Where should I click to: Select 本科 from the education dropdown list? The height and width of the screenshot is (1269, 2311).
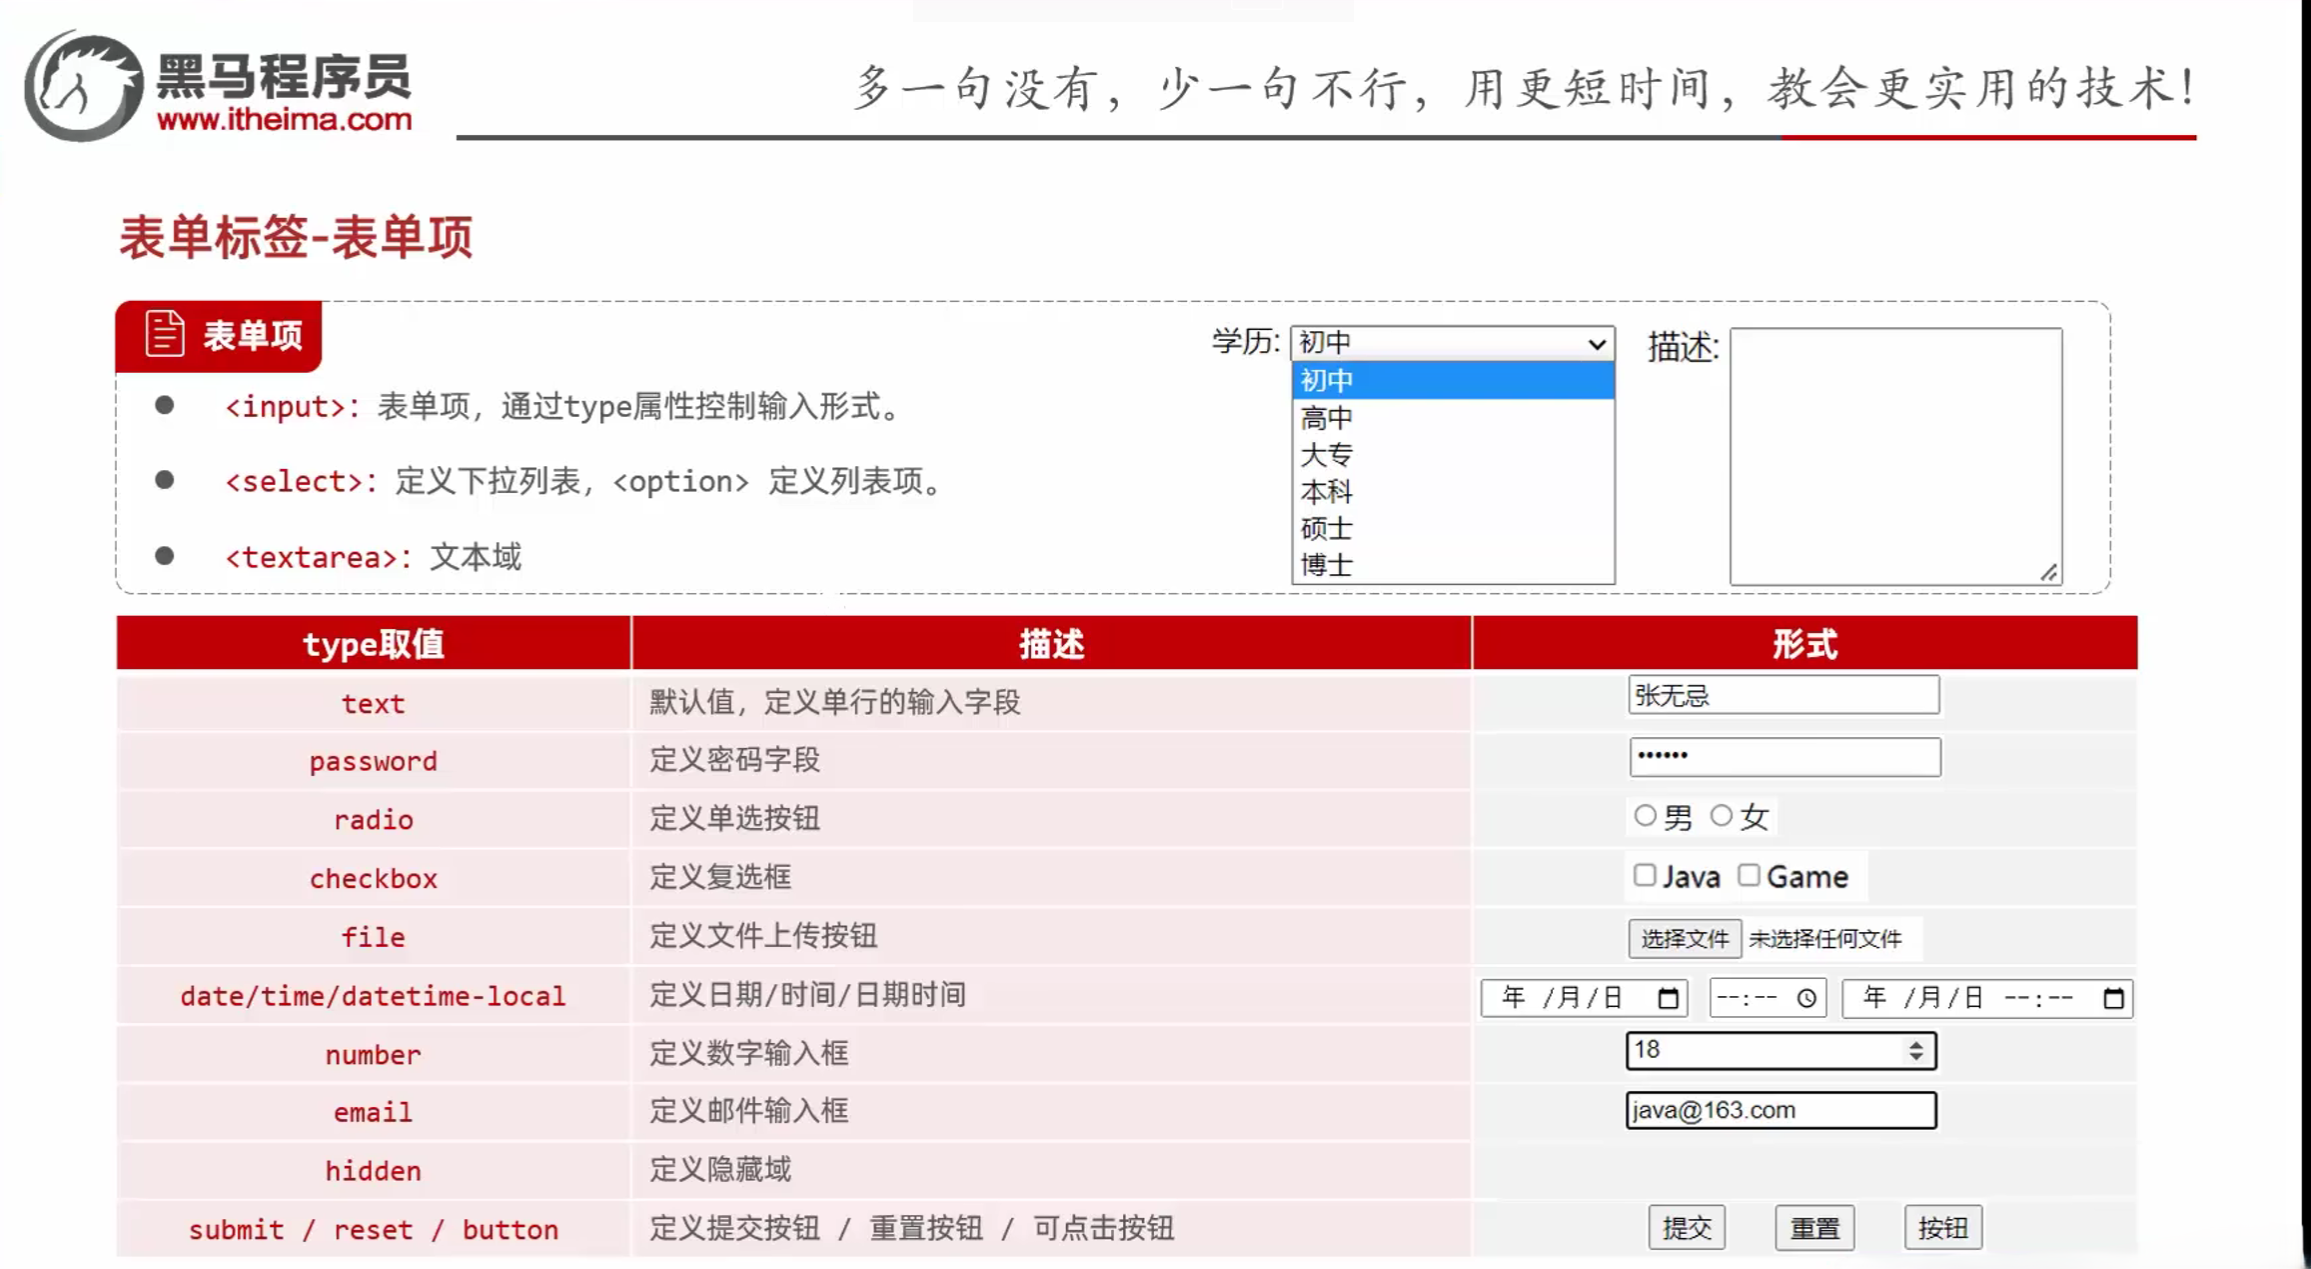point(1325,492)
